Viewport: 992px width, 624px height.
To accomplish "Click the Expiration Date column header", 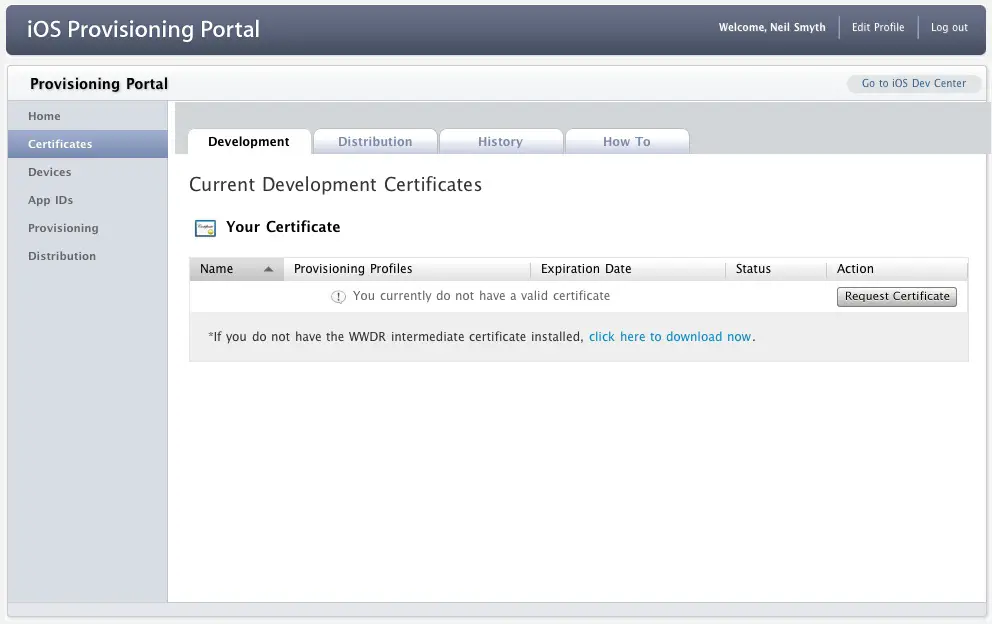I will 586,269.
